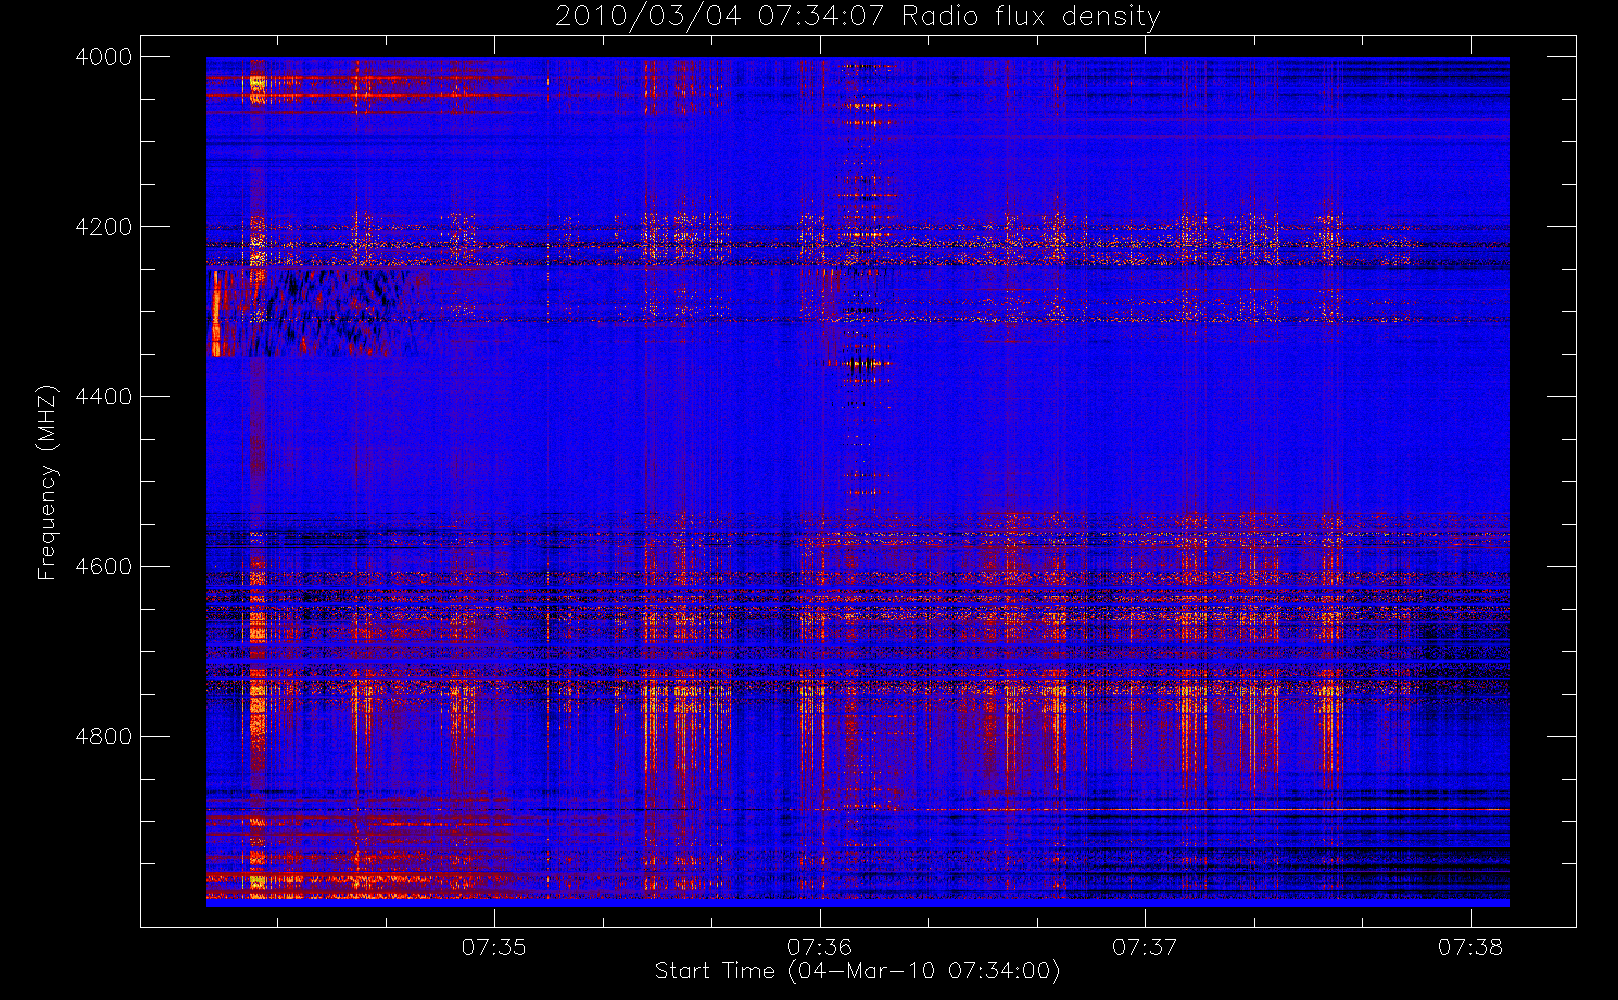Click the 4800 frequency tick label
Viewport: 1618px width, 1000px height.
tap(104, 737)
